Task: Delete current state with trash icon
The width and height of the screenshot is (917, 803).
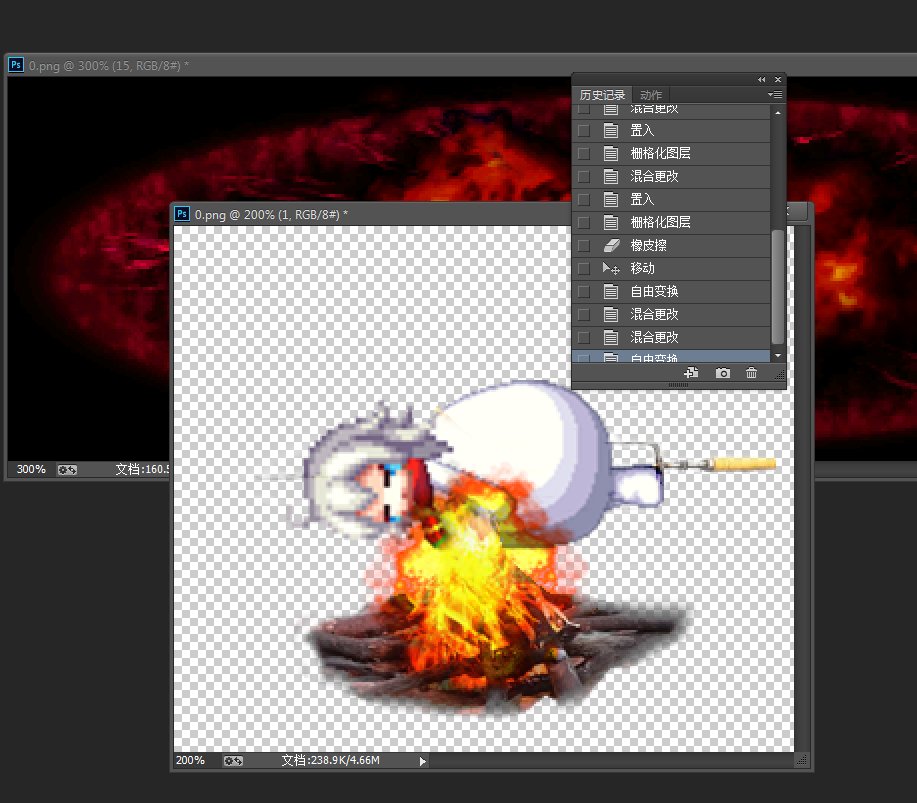Action: (751, 373)
